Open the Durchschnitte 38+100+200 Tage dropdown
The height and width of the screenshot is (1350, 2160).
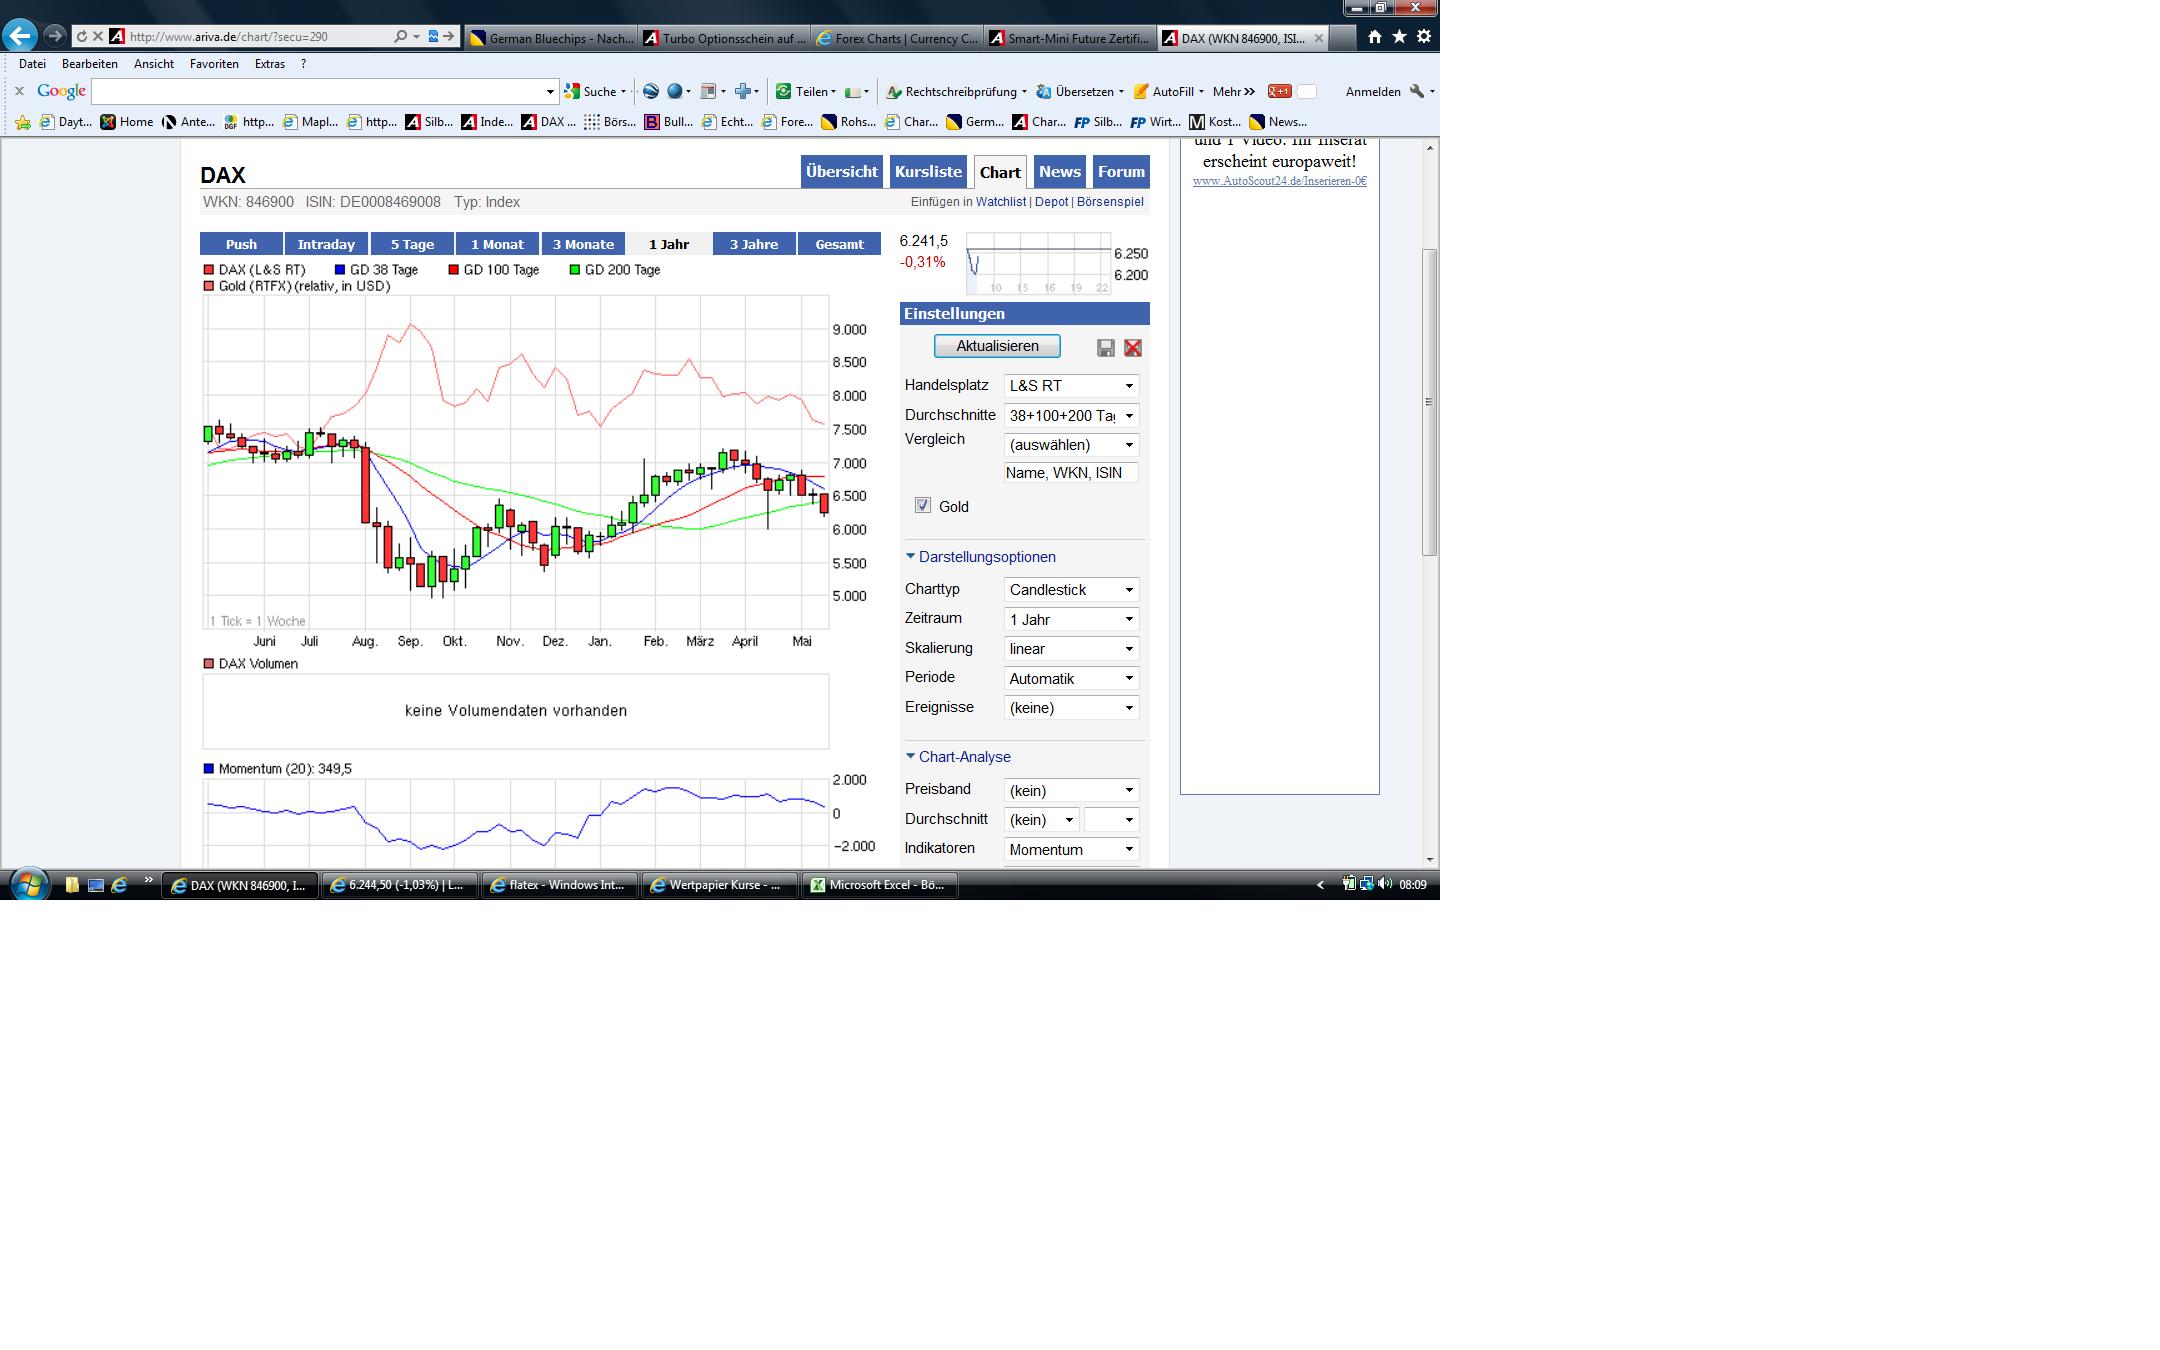[x=1071, y=416]
